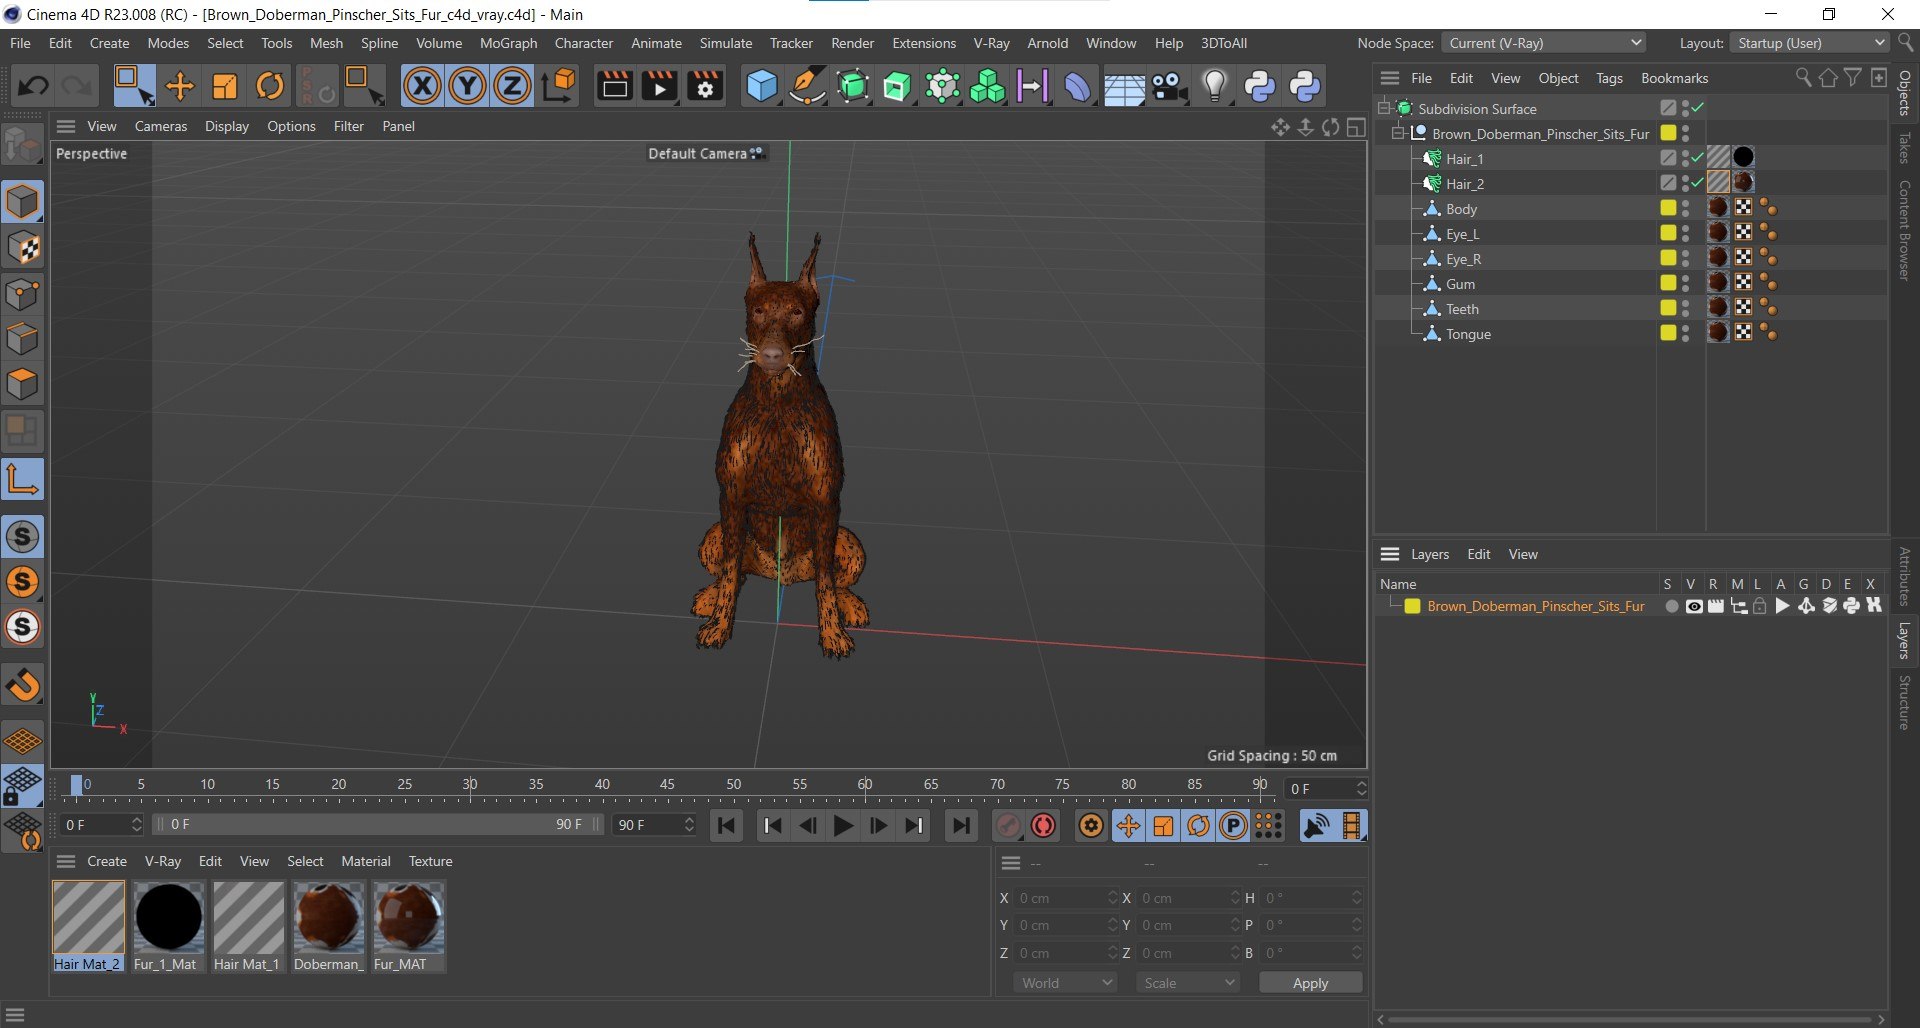
Task: Toggle Hair_1 enable checkmark
Action: (1698, 158)
